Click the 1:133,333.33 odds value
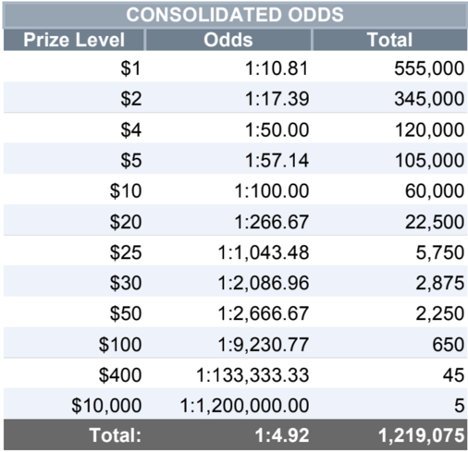Viewport: 468px width, 452px height. pyautogui.click(x=252, y=375)
